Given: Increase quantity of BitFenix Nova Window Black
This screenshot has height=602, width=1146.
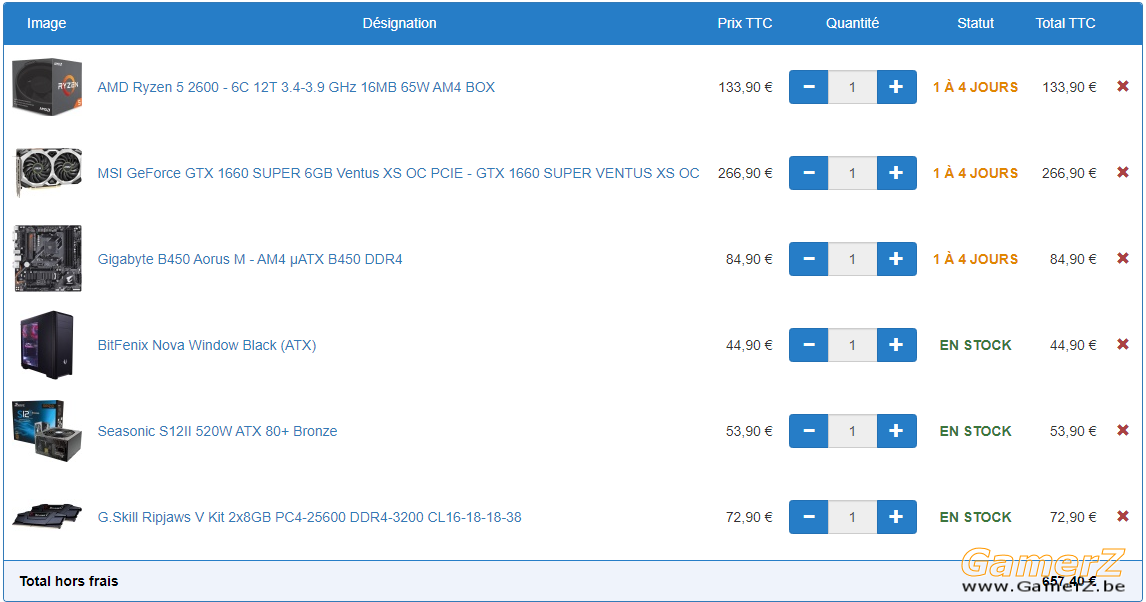Looking at the screenshot, I should click(896, 345).
